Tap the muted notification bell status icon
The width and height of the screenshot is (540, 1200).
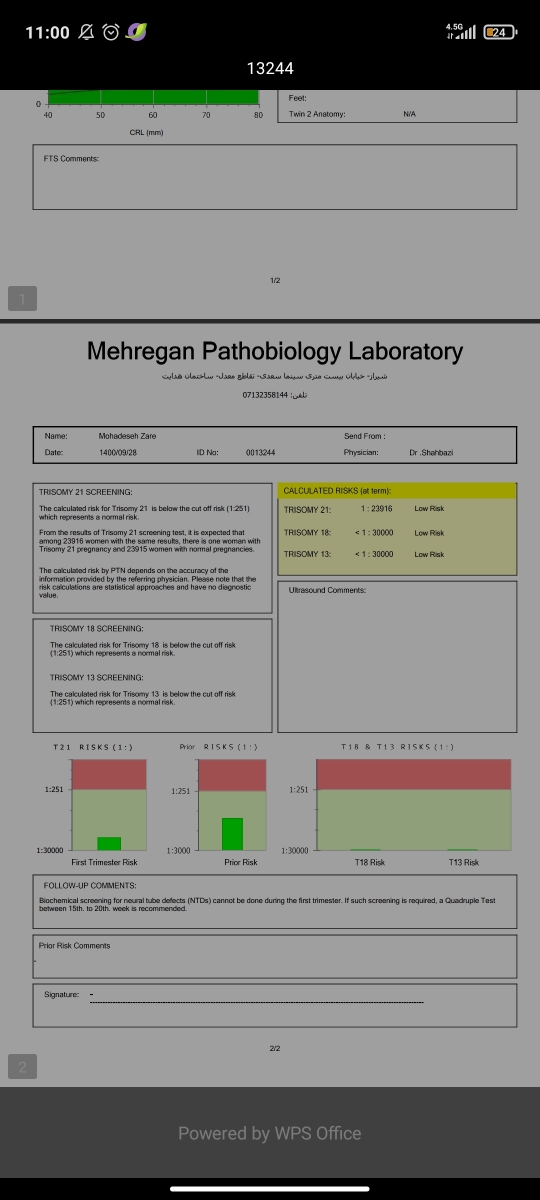point(87,32)
